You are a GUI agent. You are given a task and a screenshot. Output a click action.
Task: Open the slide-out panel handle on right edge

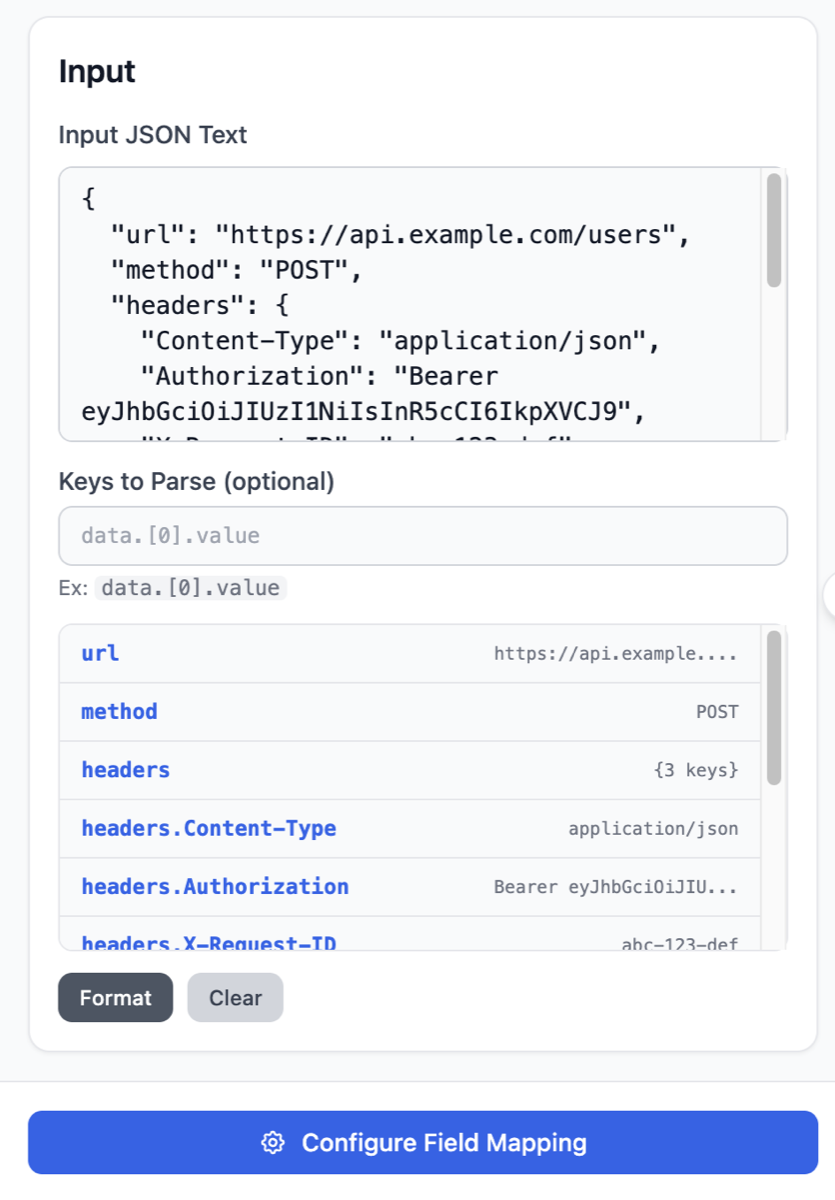(x=829, y=592)
